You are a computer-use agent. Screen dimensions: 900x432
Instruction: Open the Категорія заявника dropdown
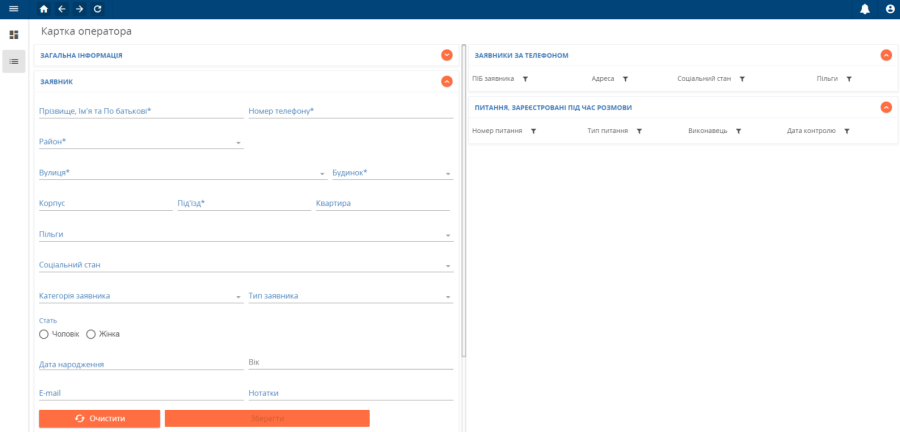pyautogui.click(x=141, y=296)
